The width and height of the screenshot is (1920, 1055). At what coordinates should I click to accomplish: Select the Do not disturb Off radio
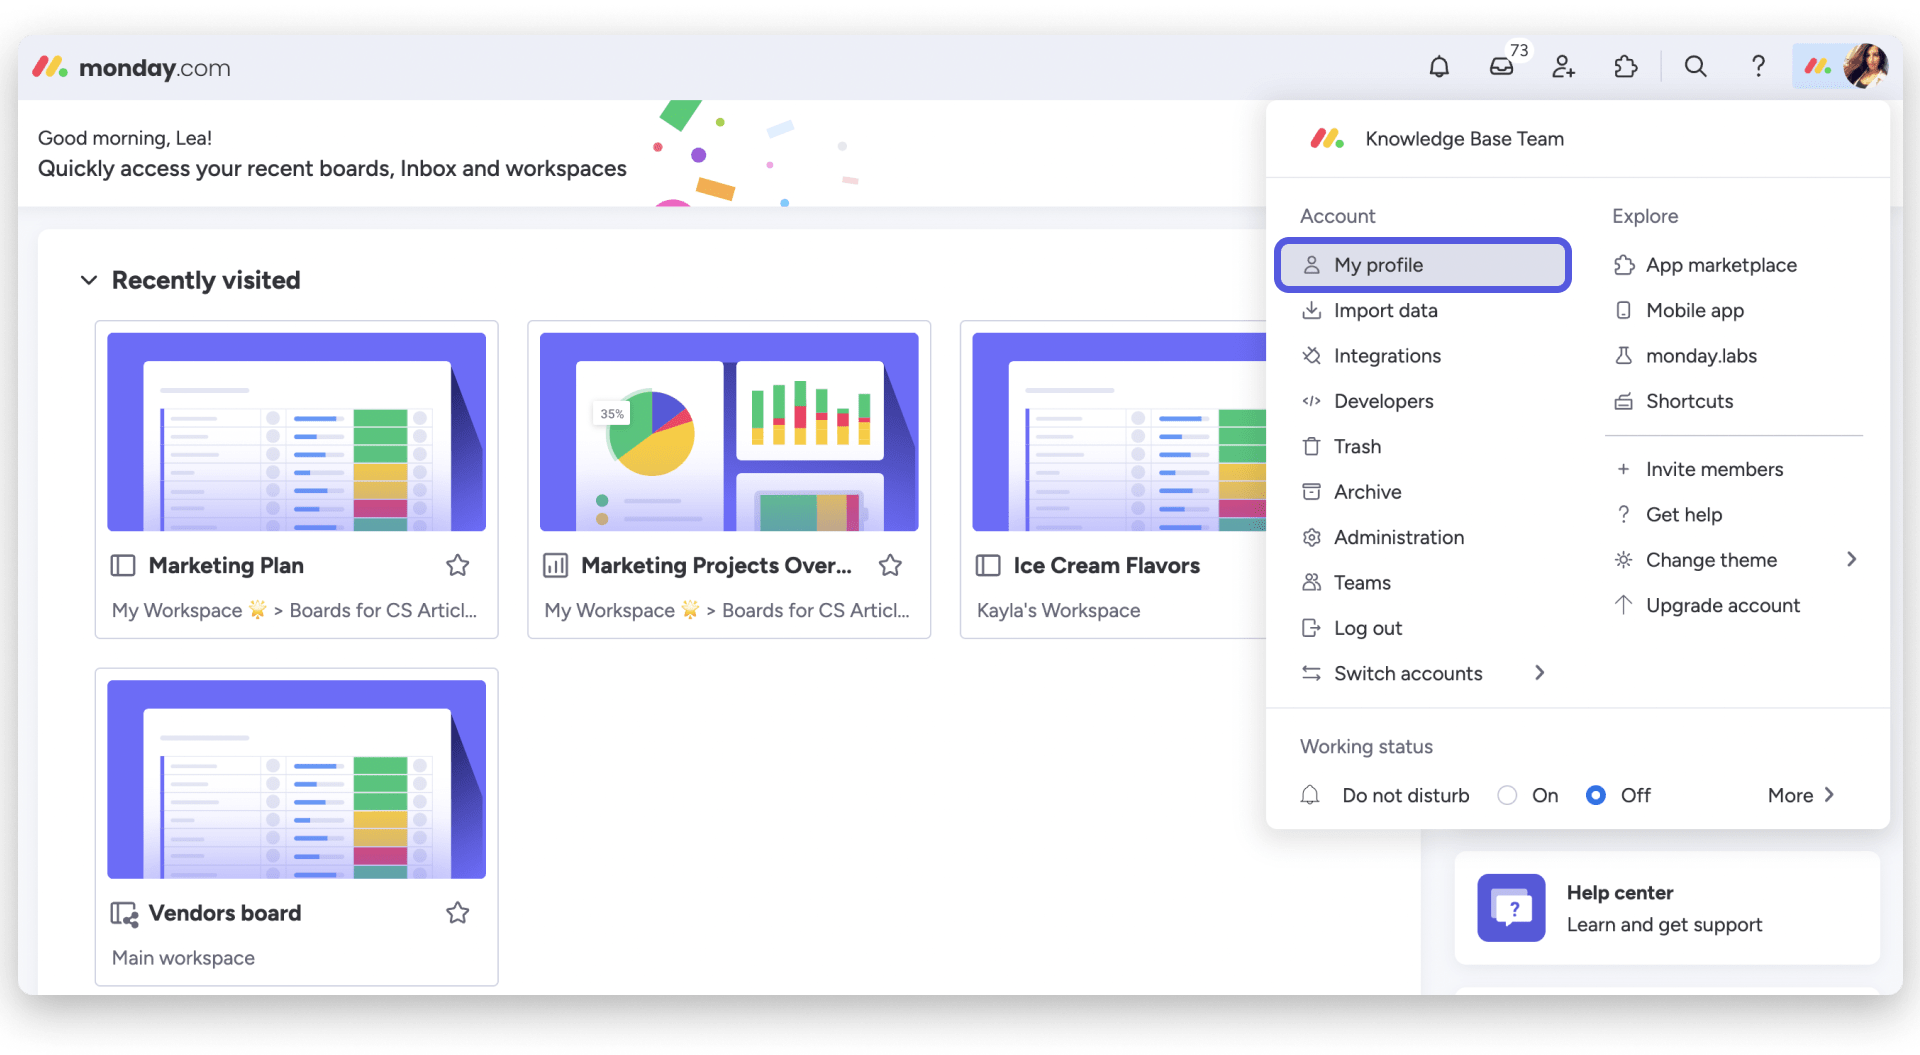point(1596,796)
